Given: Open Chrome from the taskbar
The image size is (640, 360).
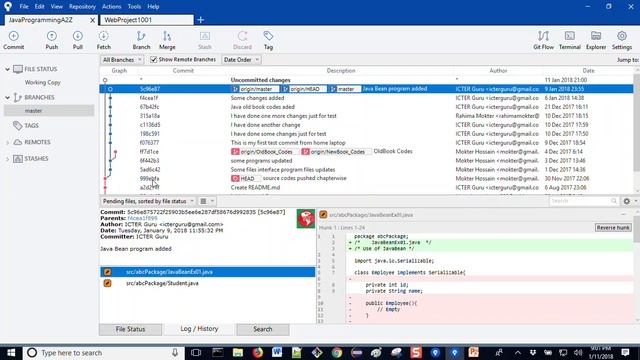Looking at the screenshot, I should pyautogui.click(x=337, y=352).
